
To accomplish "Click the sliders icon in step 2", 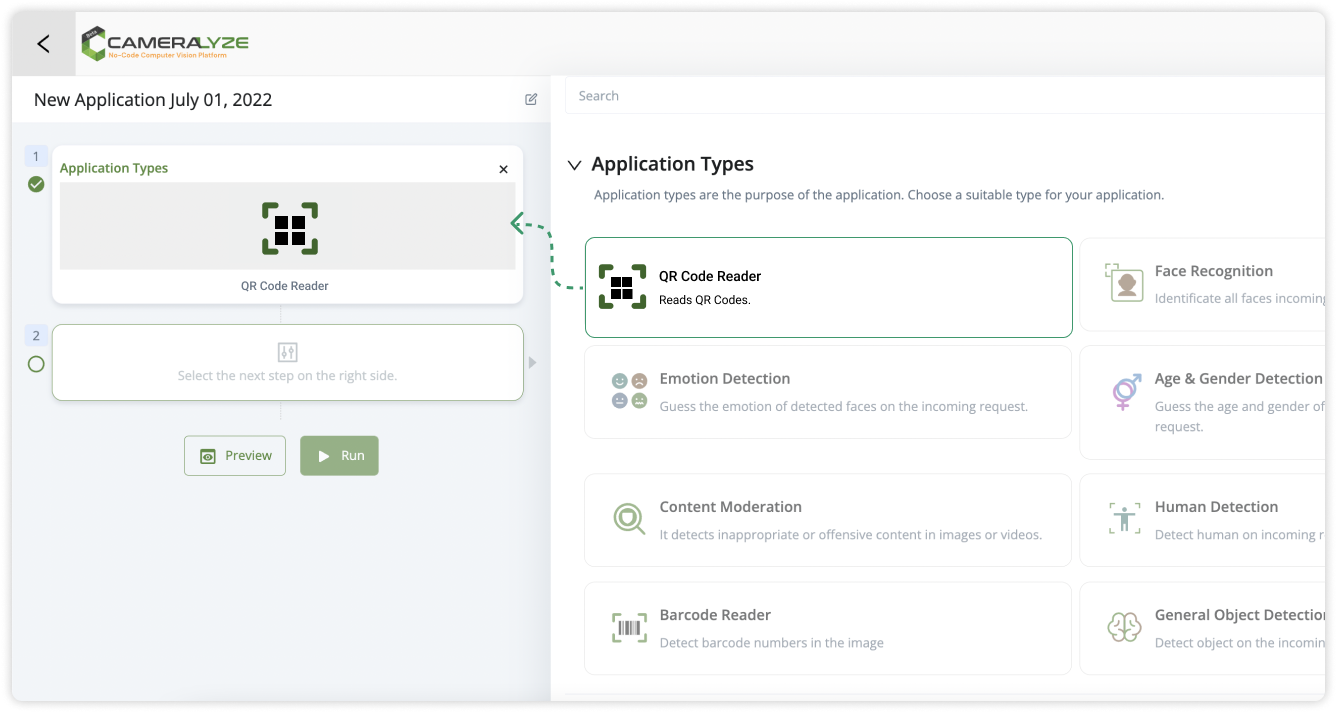I will point(287,352).
